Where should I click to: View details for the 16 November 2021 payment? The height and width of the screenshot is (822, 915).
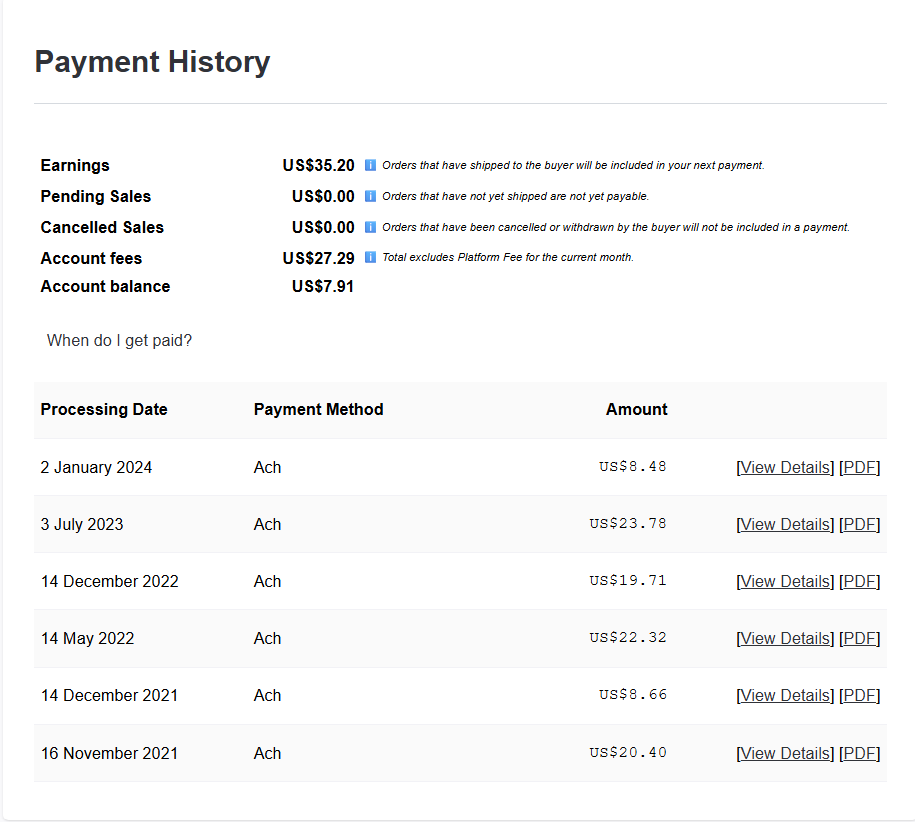pos(785,753)
